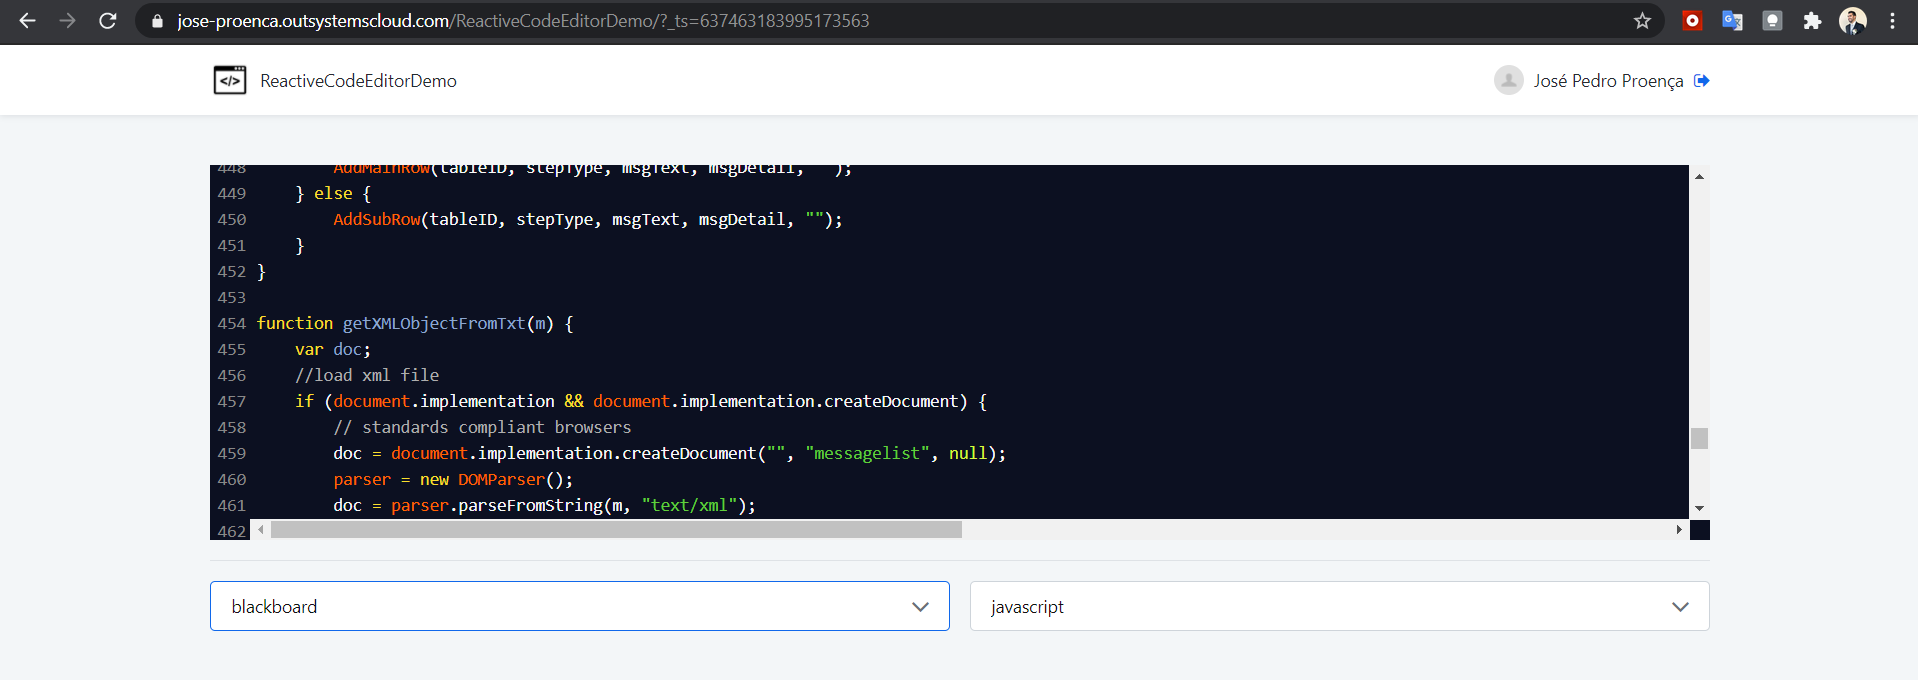This screenshot has width=1918, height=680.
Task: Open the Extensions puzzle piece menu
Action: (1812, 20)
